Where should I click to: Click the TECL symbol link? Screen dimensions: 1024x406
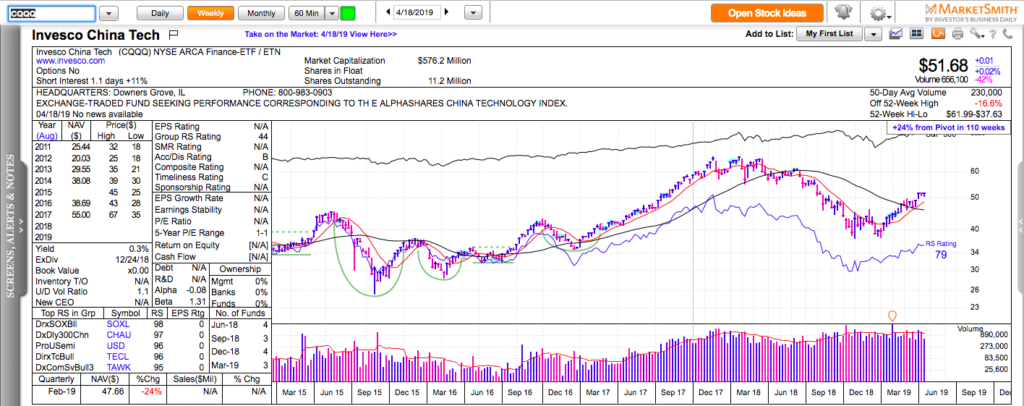coord(118,356)
